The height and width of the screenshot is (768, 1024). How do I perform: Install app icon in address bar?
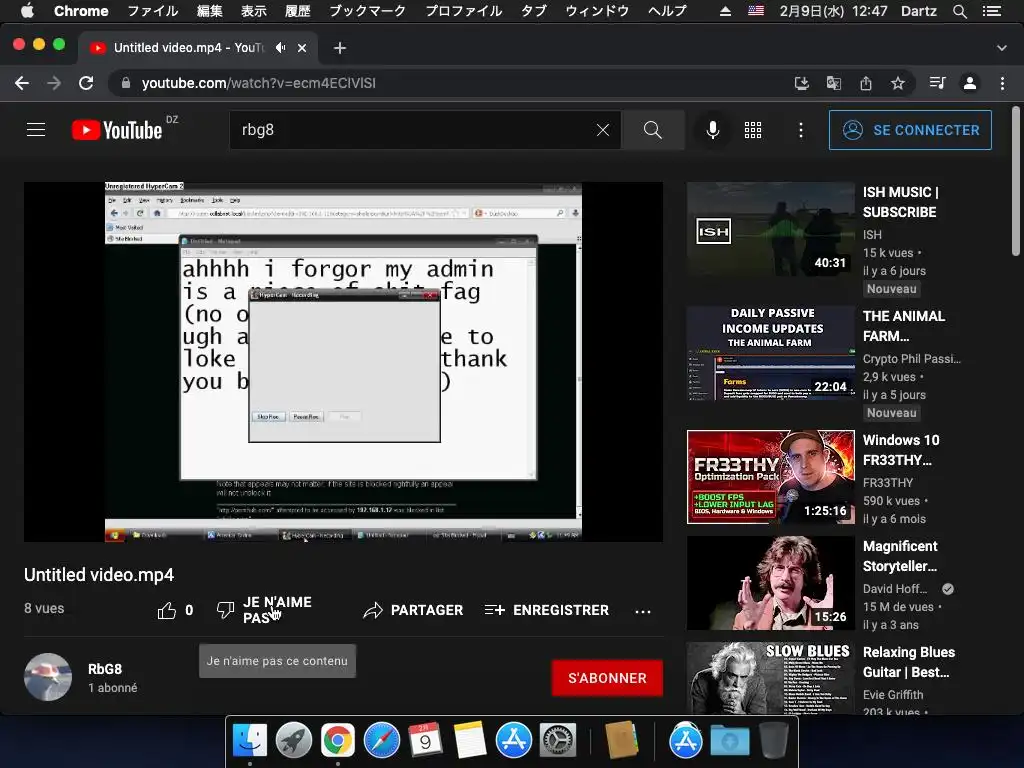tap(801, 83)
